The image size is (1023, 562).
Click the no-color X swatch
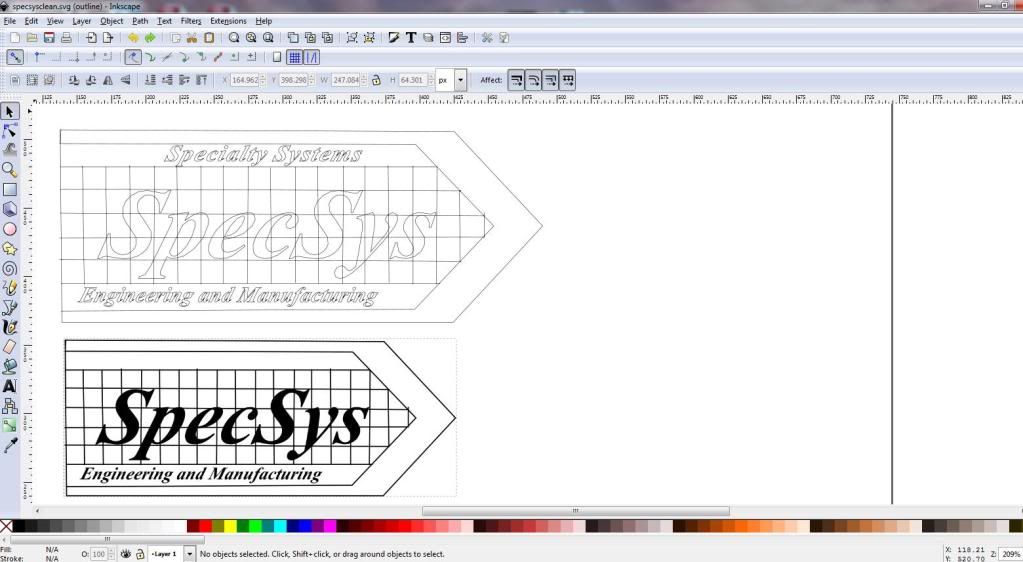[6, 526]
